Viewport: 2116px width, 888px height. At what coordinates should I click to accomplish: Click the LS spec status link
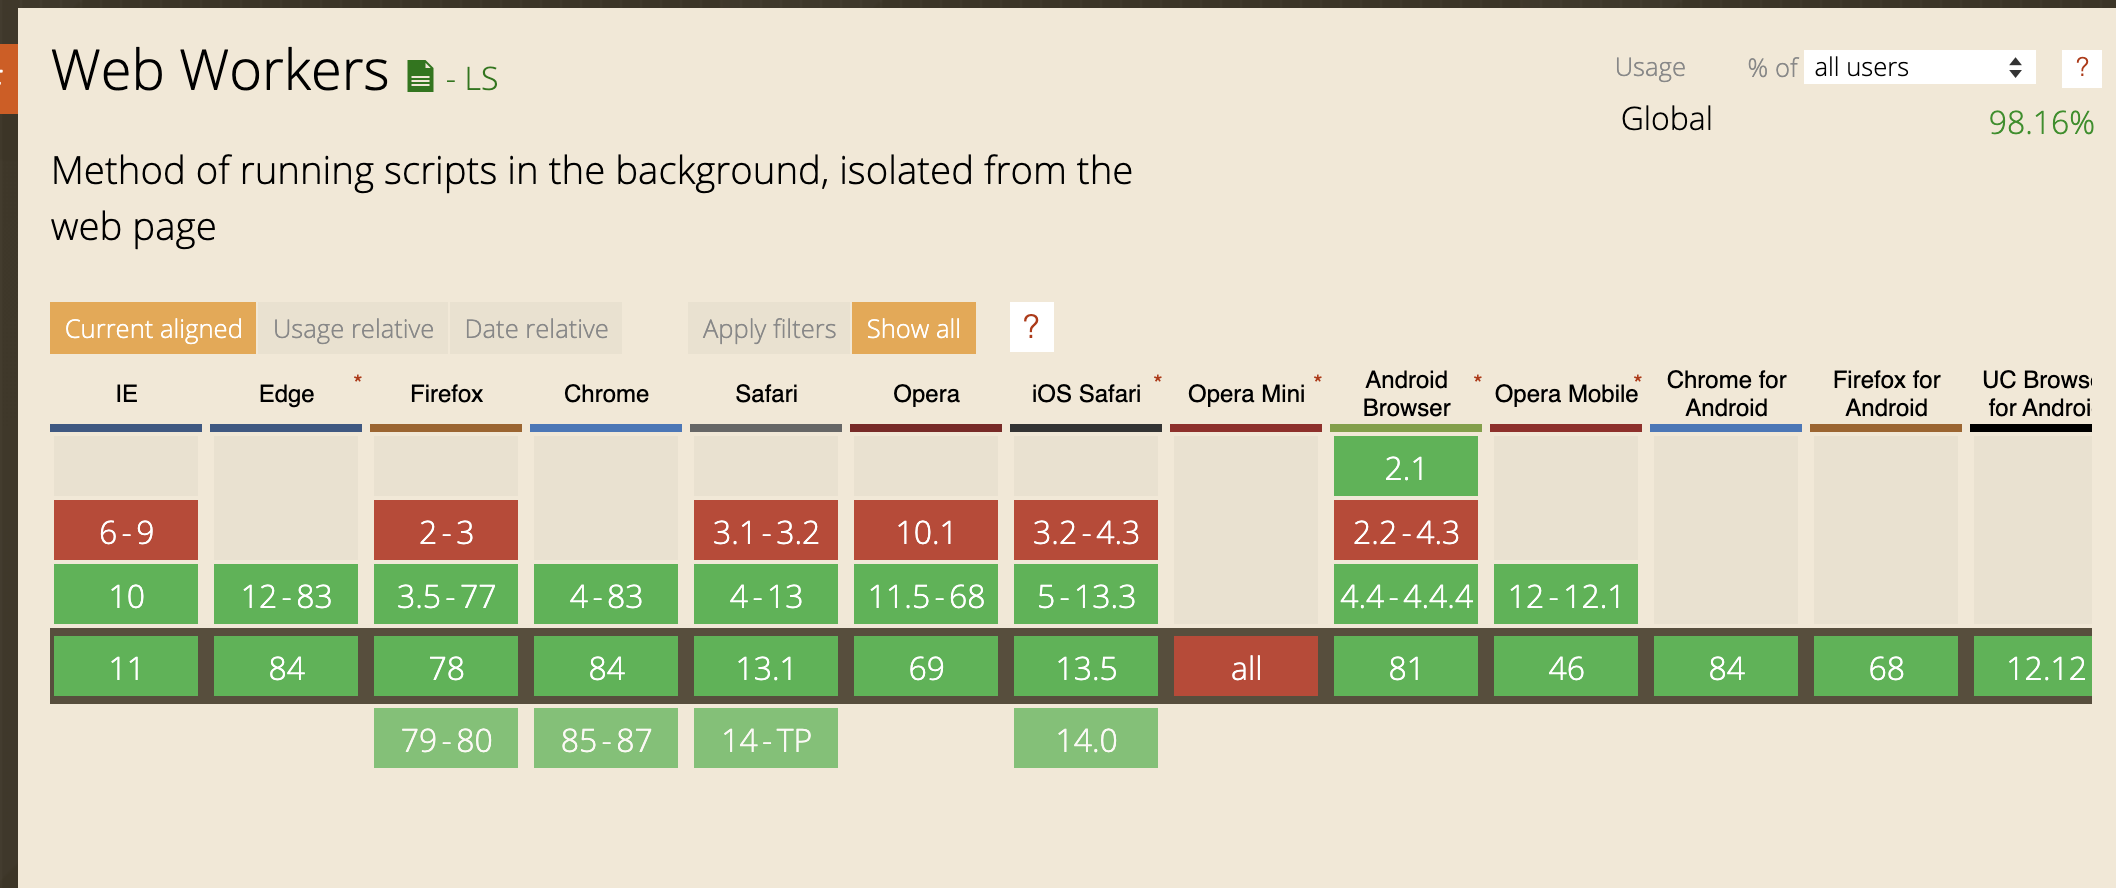coord(481,79)
